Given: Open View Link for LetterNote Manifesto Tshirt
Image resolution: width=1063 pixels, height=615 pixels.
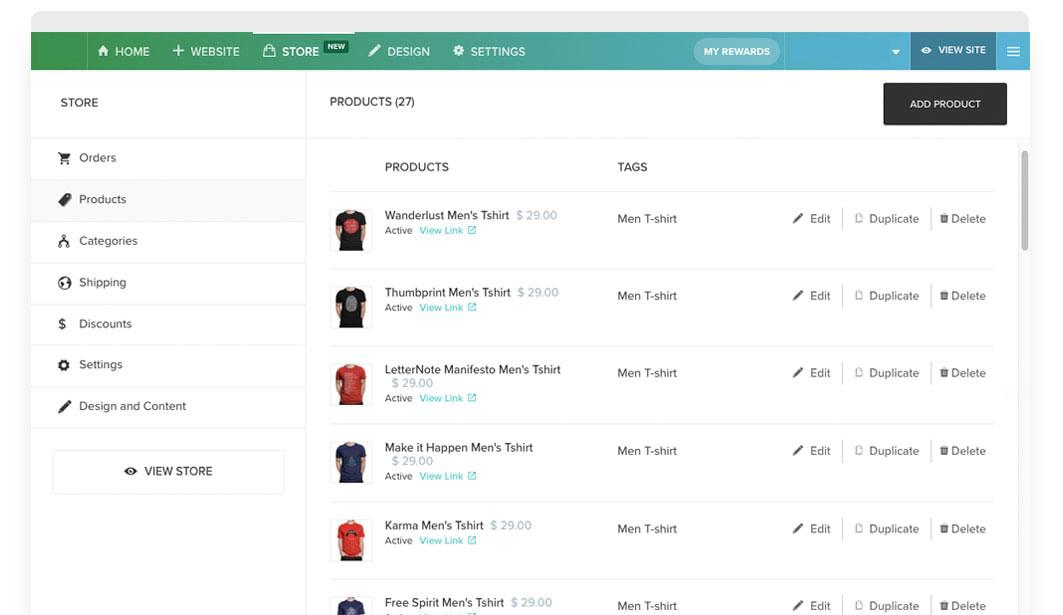Looking at the screenshot, I should click(x=447, y=398).
